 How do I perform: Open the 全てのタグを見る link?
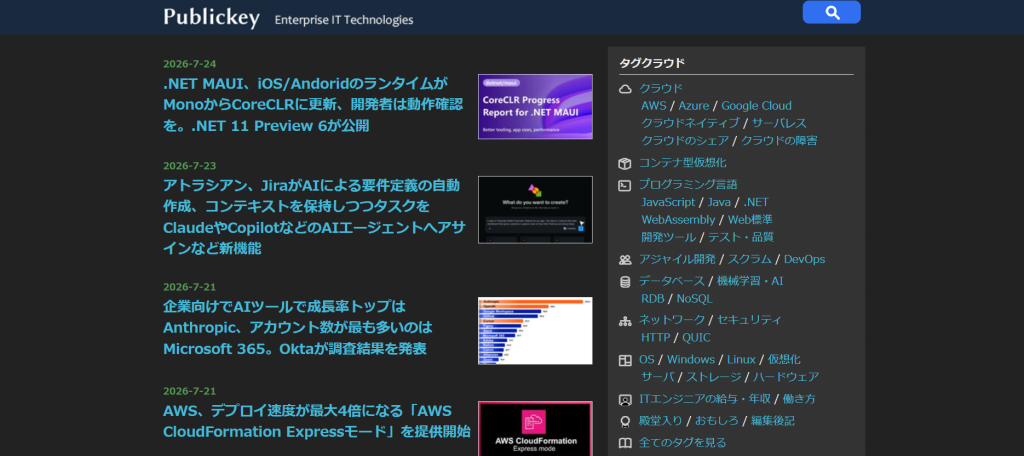(682, 442)
